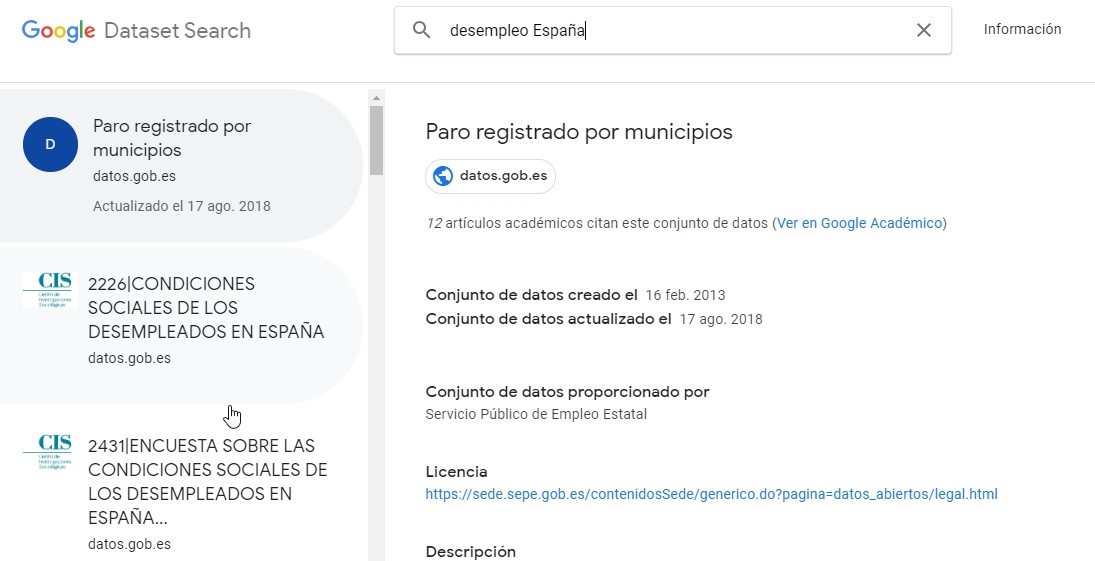Image resolution: width=1095 pixels, height=561 pixels.
Task: Open the sede.sepe.gob.es license link
Action: pyautogui.click(x=711, y=494)
